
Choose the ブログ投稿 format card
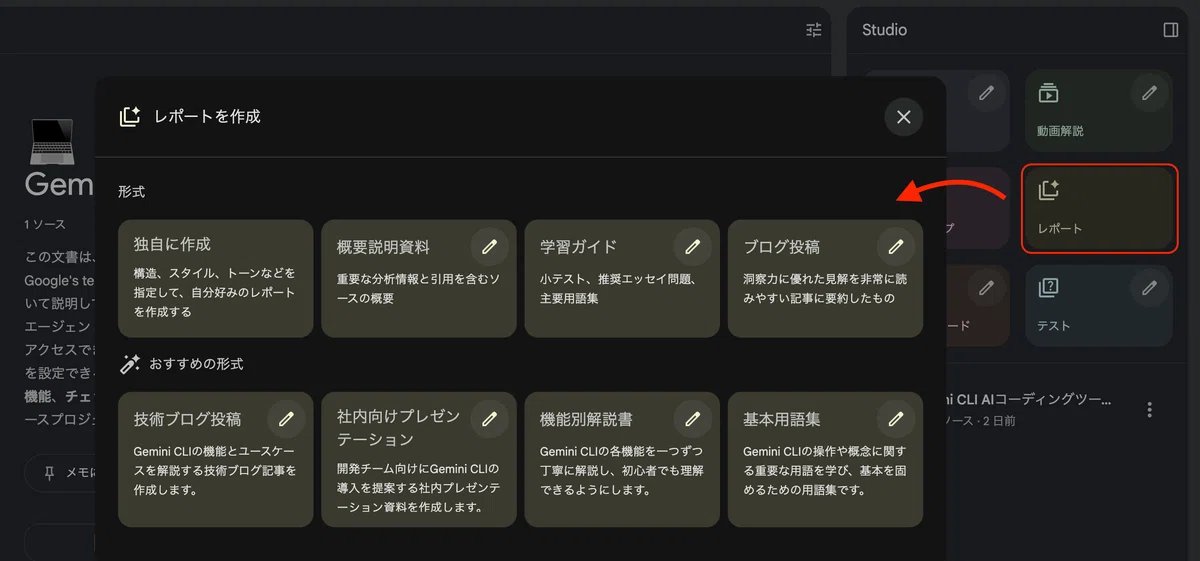(825, 278)
